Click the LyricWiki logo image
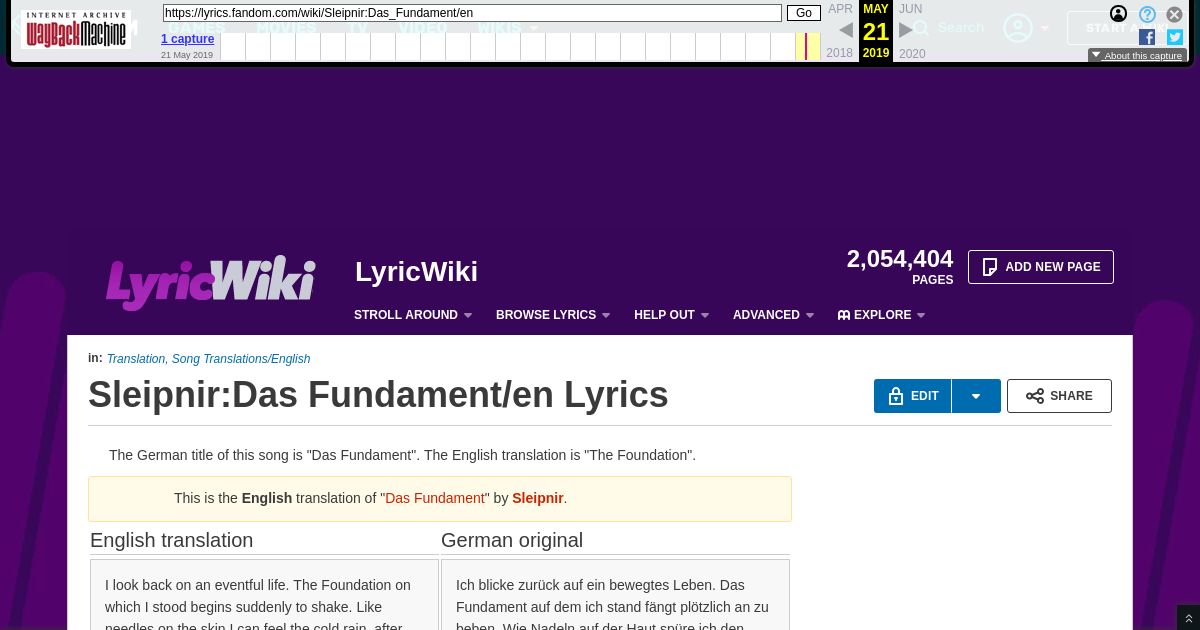 211,283
